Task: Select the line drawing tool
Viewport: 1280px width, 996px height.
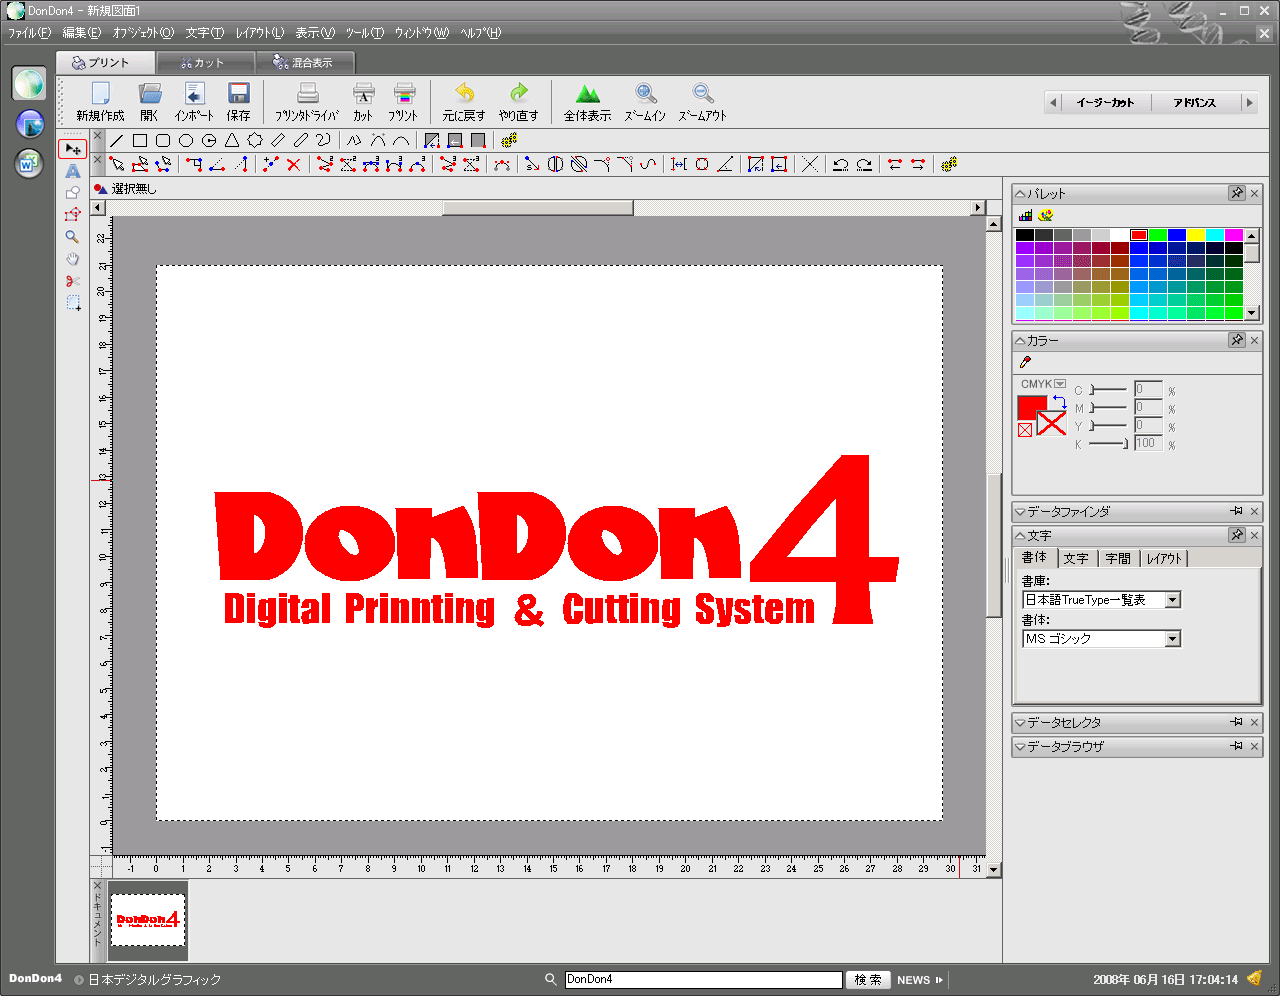Action: coord(117,141)
